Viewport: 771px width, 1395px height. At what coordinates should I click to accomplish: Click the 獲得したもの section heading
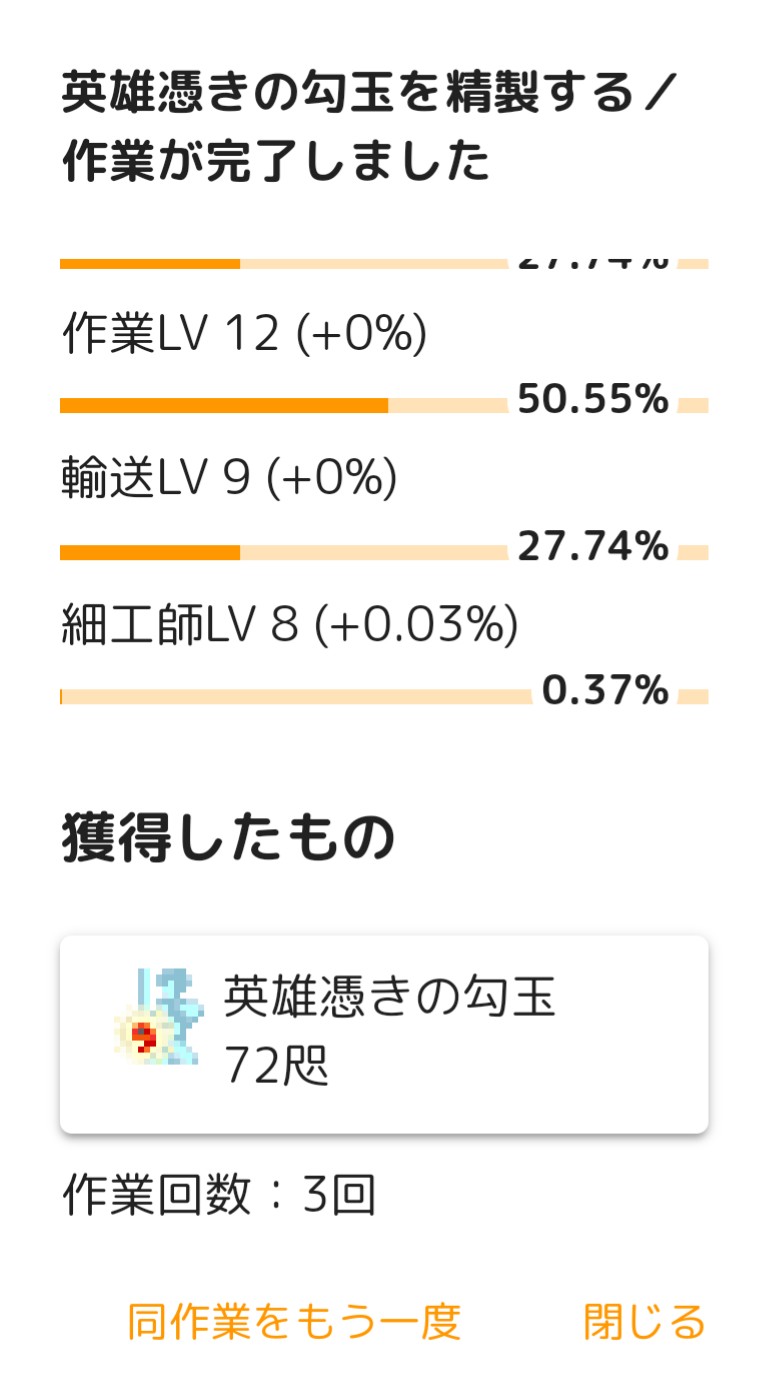pyautogui.click(x=229, y=840)
